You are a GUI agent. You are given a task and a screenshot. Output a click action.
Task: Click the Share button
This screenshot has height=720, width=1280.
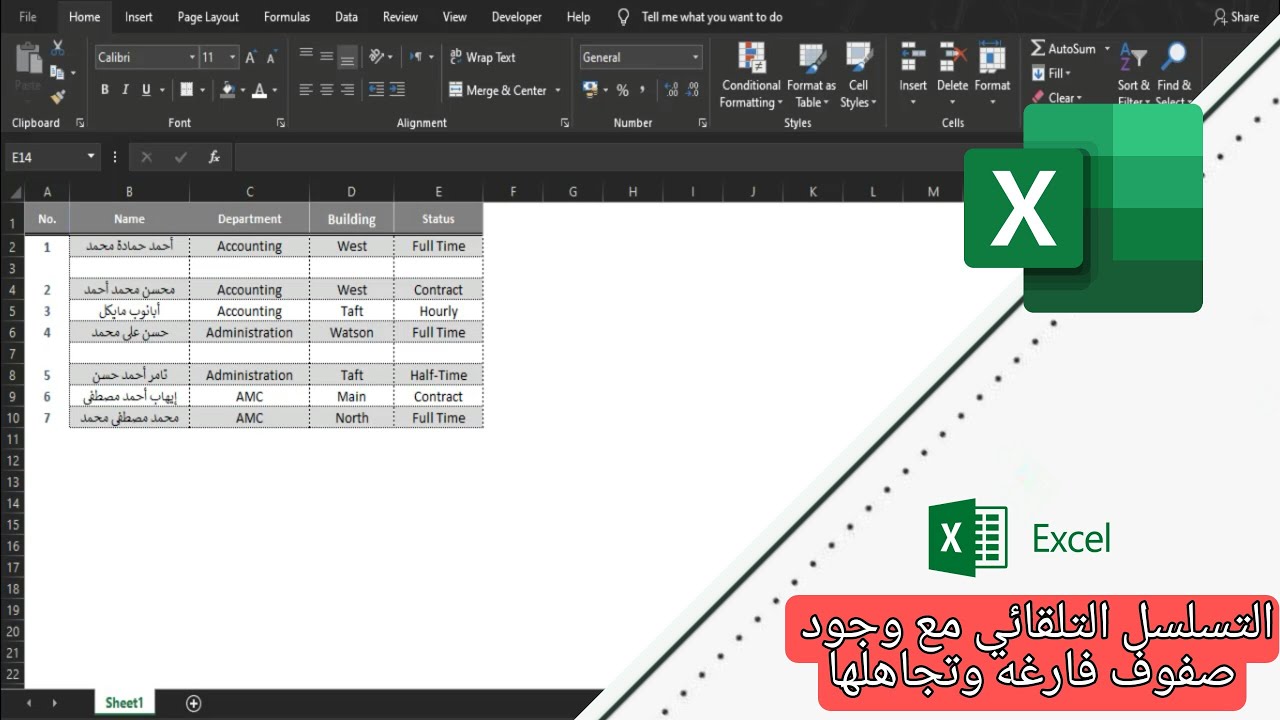1236,17
